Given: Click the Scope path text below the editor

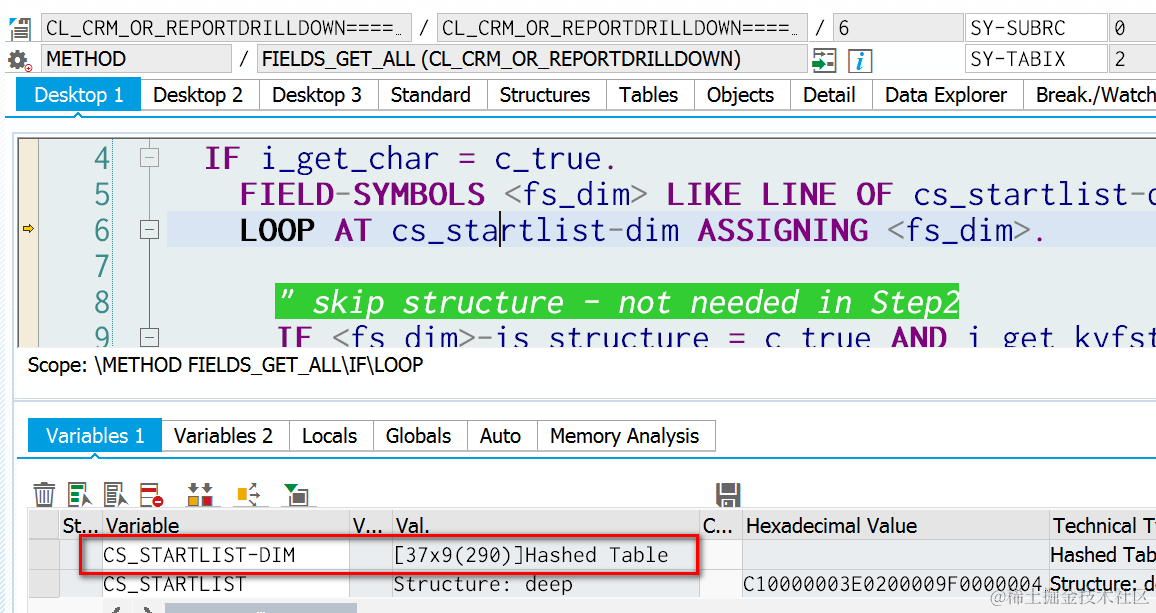Looking at the screenshot, I should point(226,364).
